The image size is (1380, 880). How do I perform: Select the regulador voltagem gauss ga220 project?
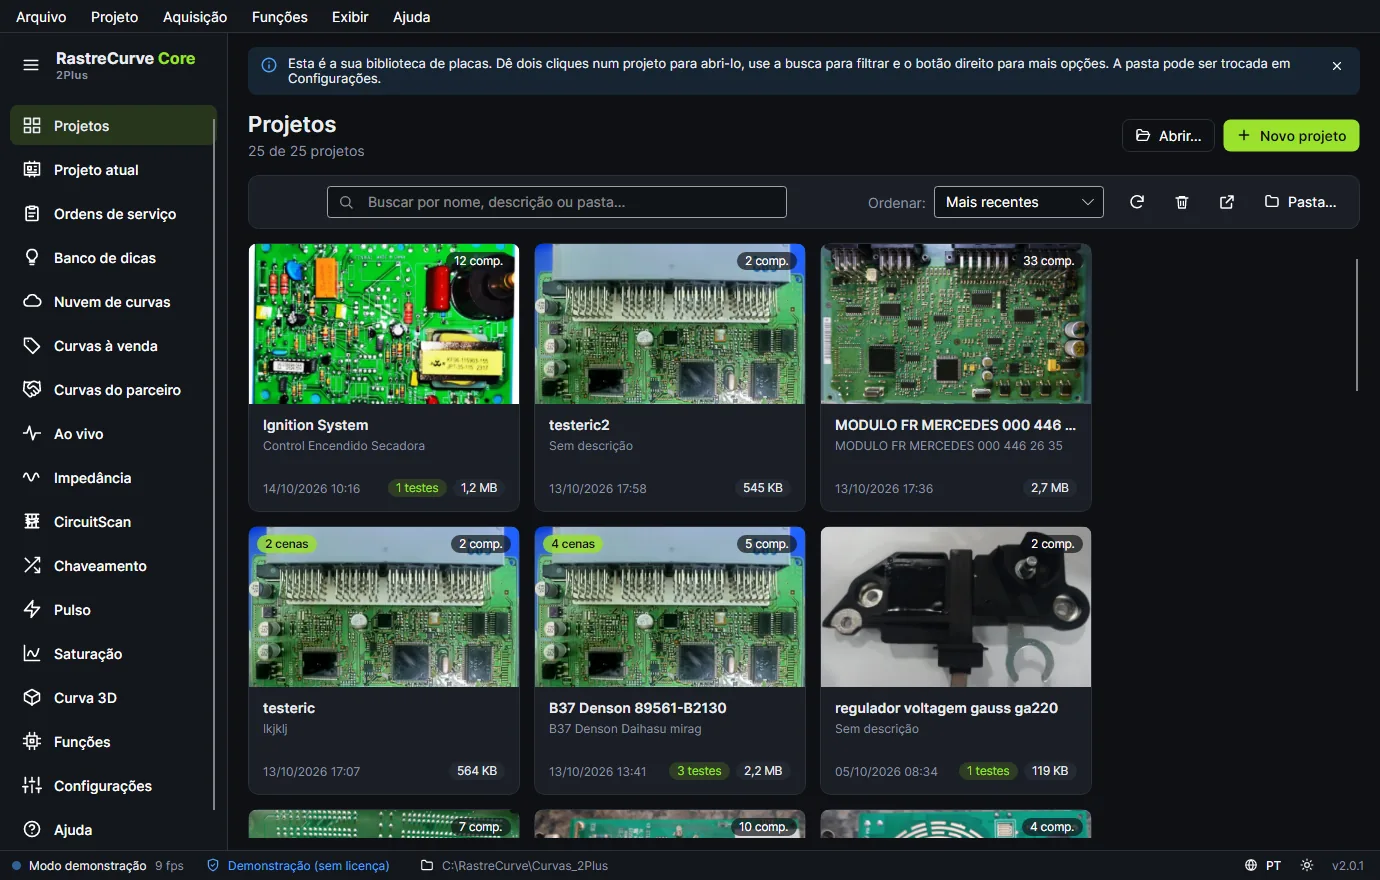[x=956, y=661]
